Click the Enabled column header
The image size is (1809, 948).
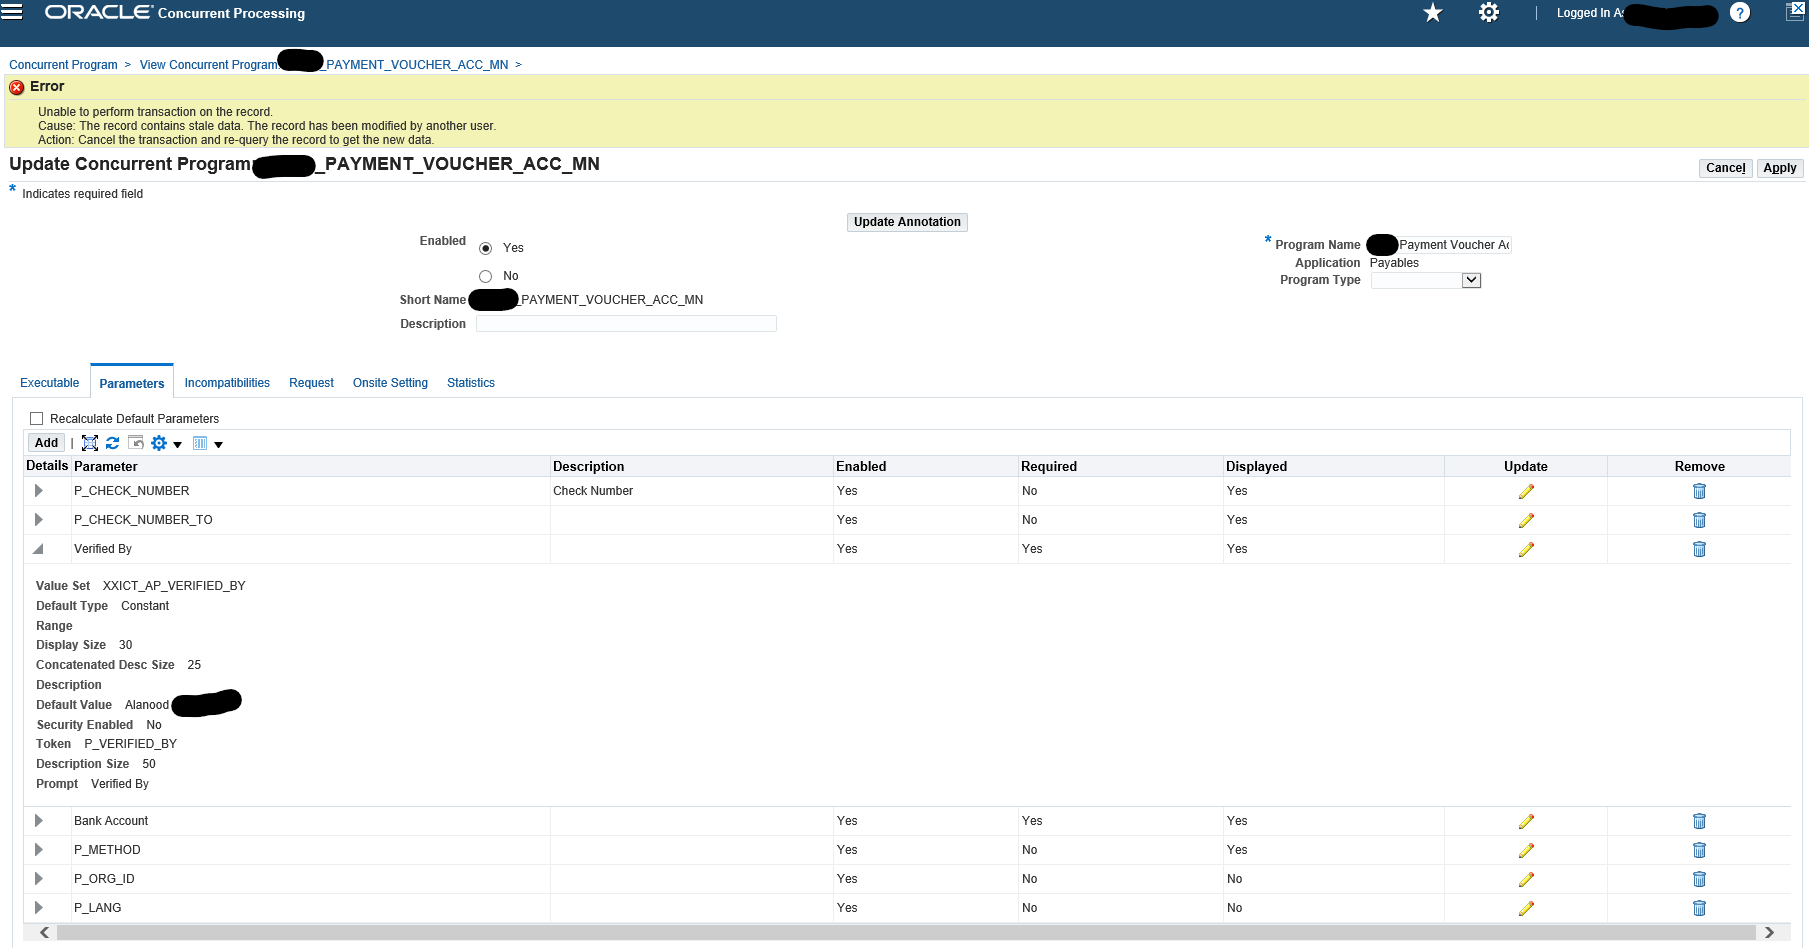(861, 466)
